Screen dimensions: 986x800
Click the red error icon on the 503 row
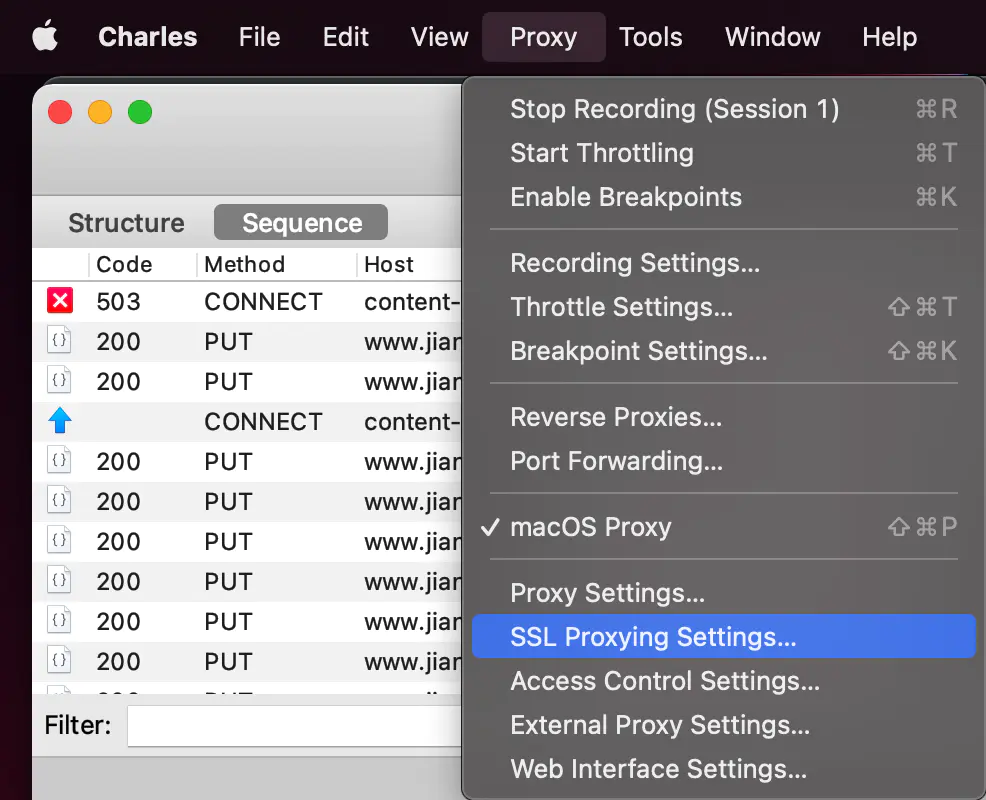(x=60, y=301)
